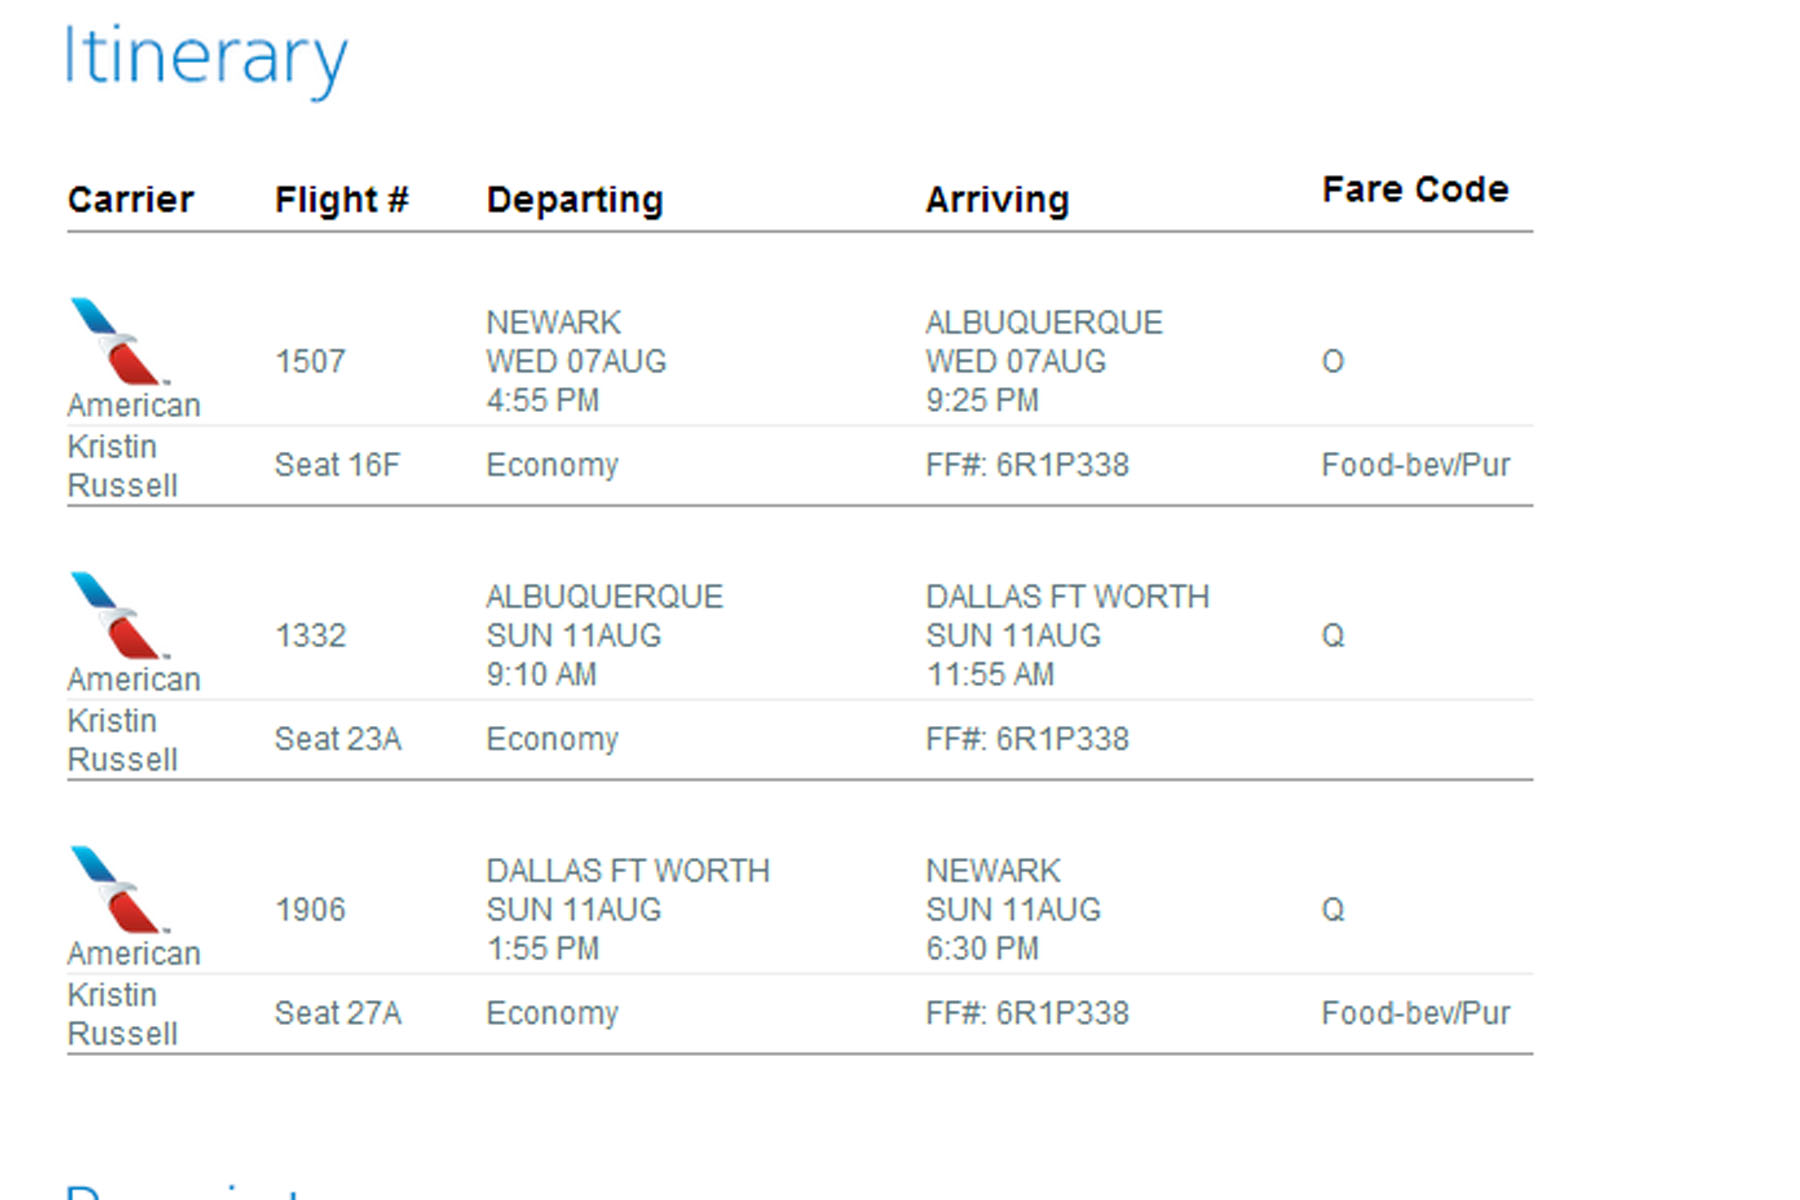The image size is (1800, 1200).
Task: Click the Itinerary heading
Action: point(206,58)
